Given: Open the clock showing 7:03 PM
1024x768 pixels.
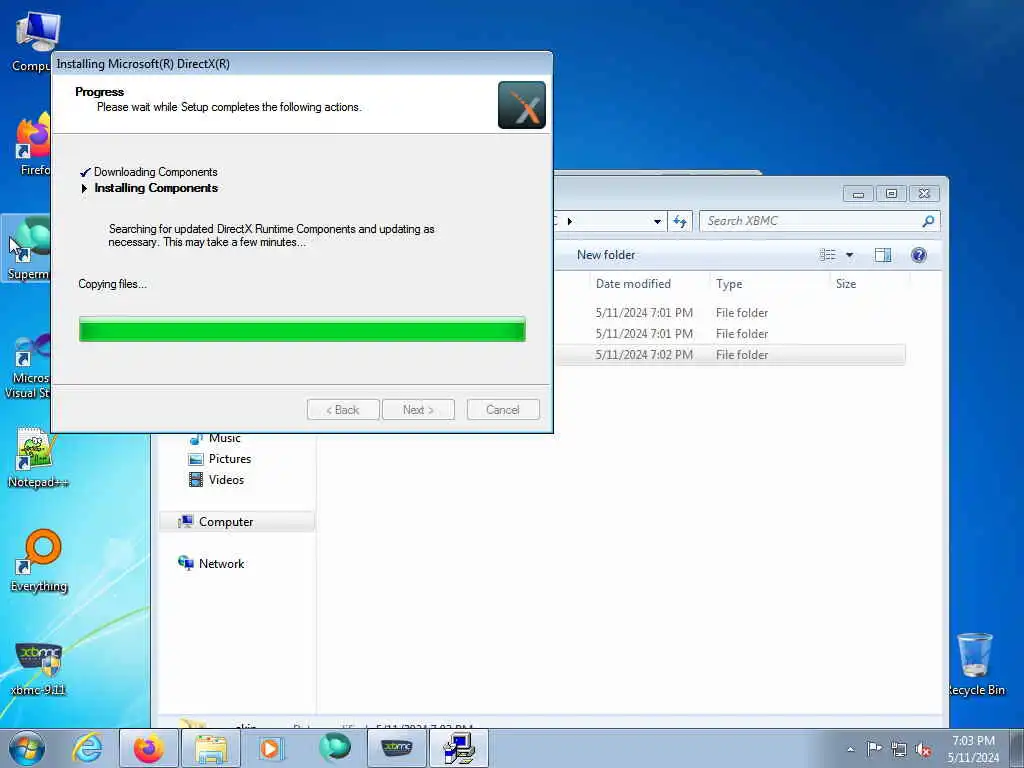Looking at the screenshot, I should [973, 749].
